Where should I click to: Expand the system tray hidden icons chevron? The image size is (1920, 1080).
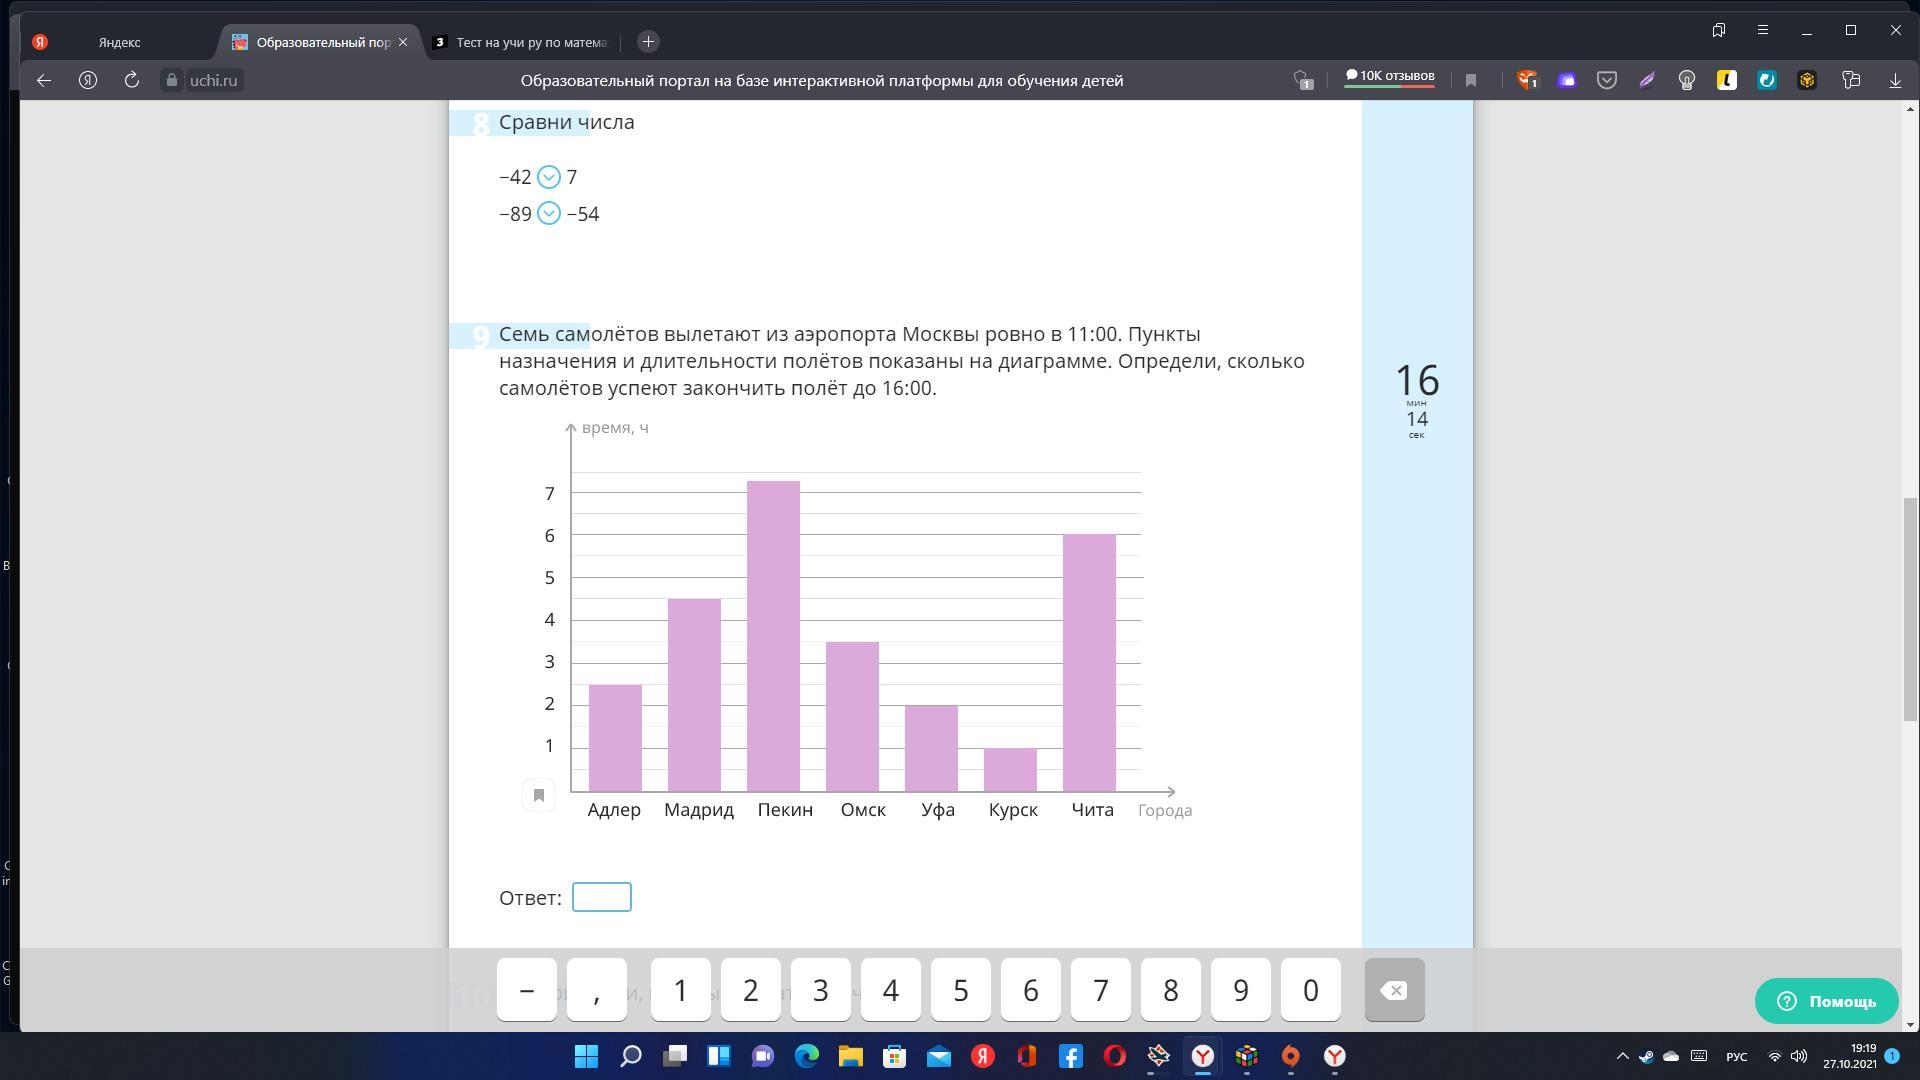tap(1622, 1056)
